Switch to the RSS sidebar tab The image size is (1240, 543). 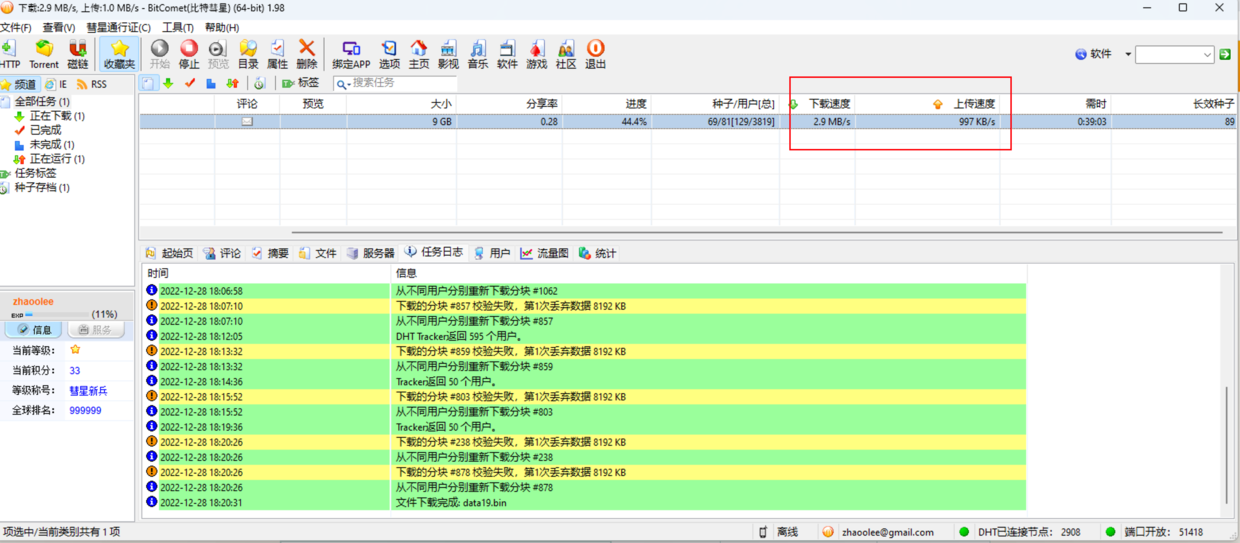click(92, 84)
